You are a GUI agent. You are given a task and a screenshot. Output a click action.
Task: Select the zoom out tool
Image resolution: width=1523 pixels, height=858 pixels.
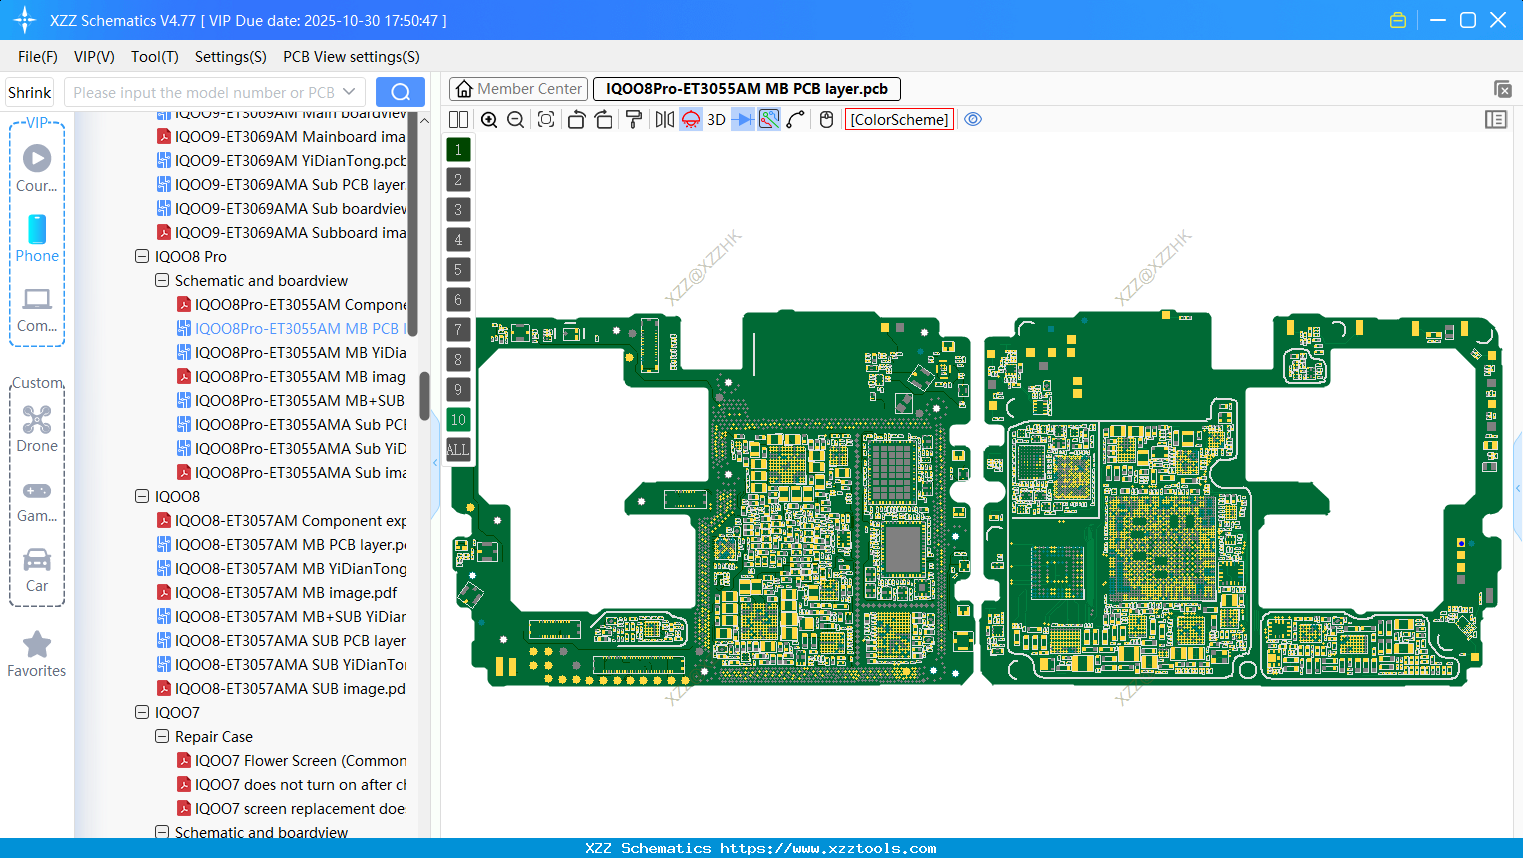(514, 119)
